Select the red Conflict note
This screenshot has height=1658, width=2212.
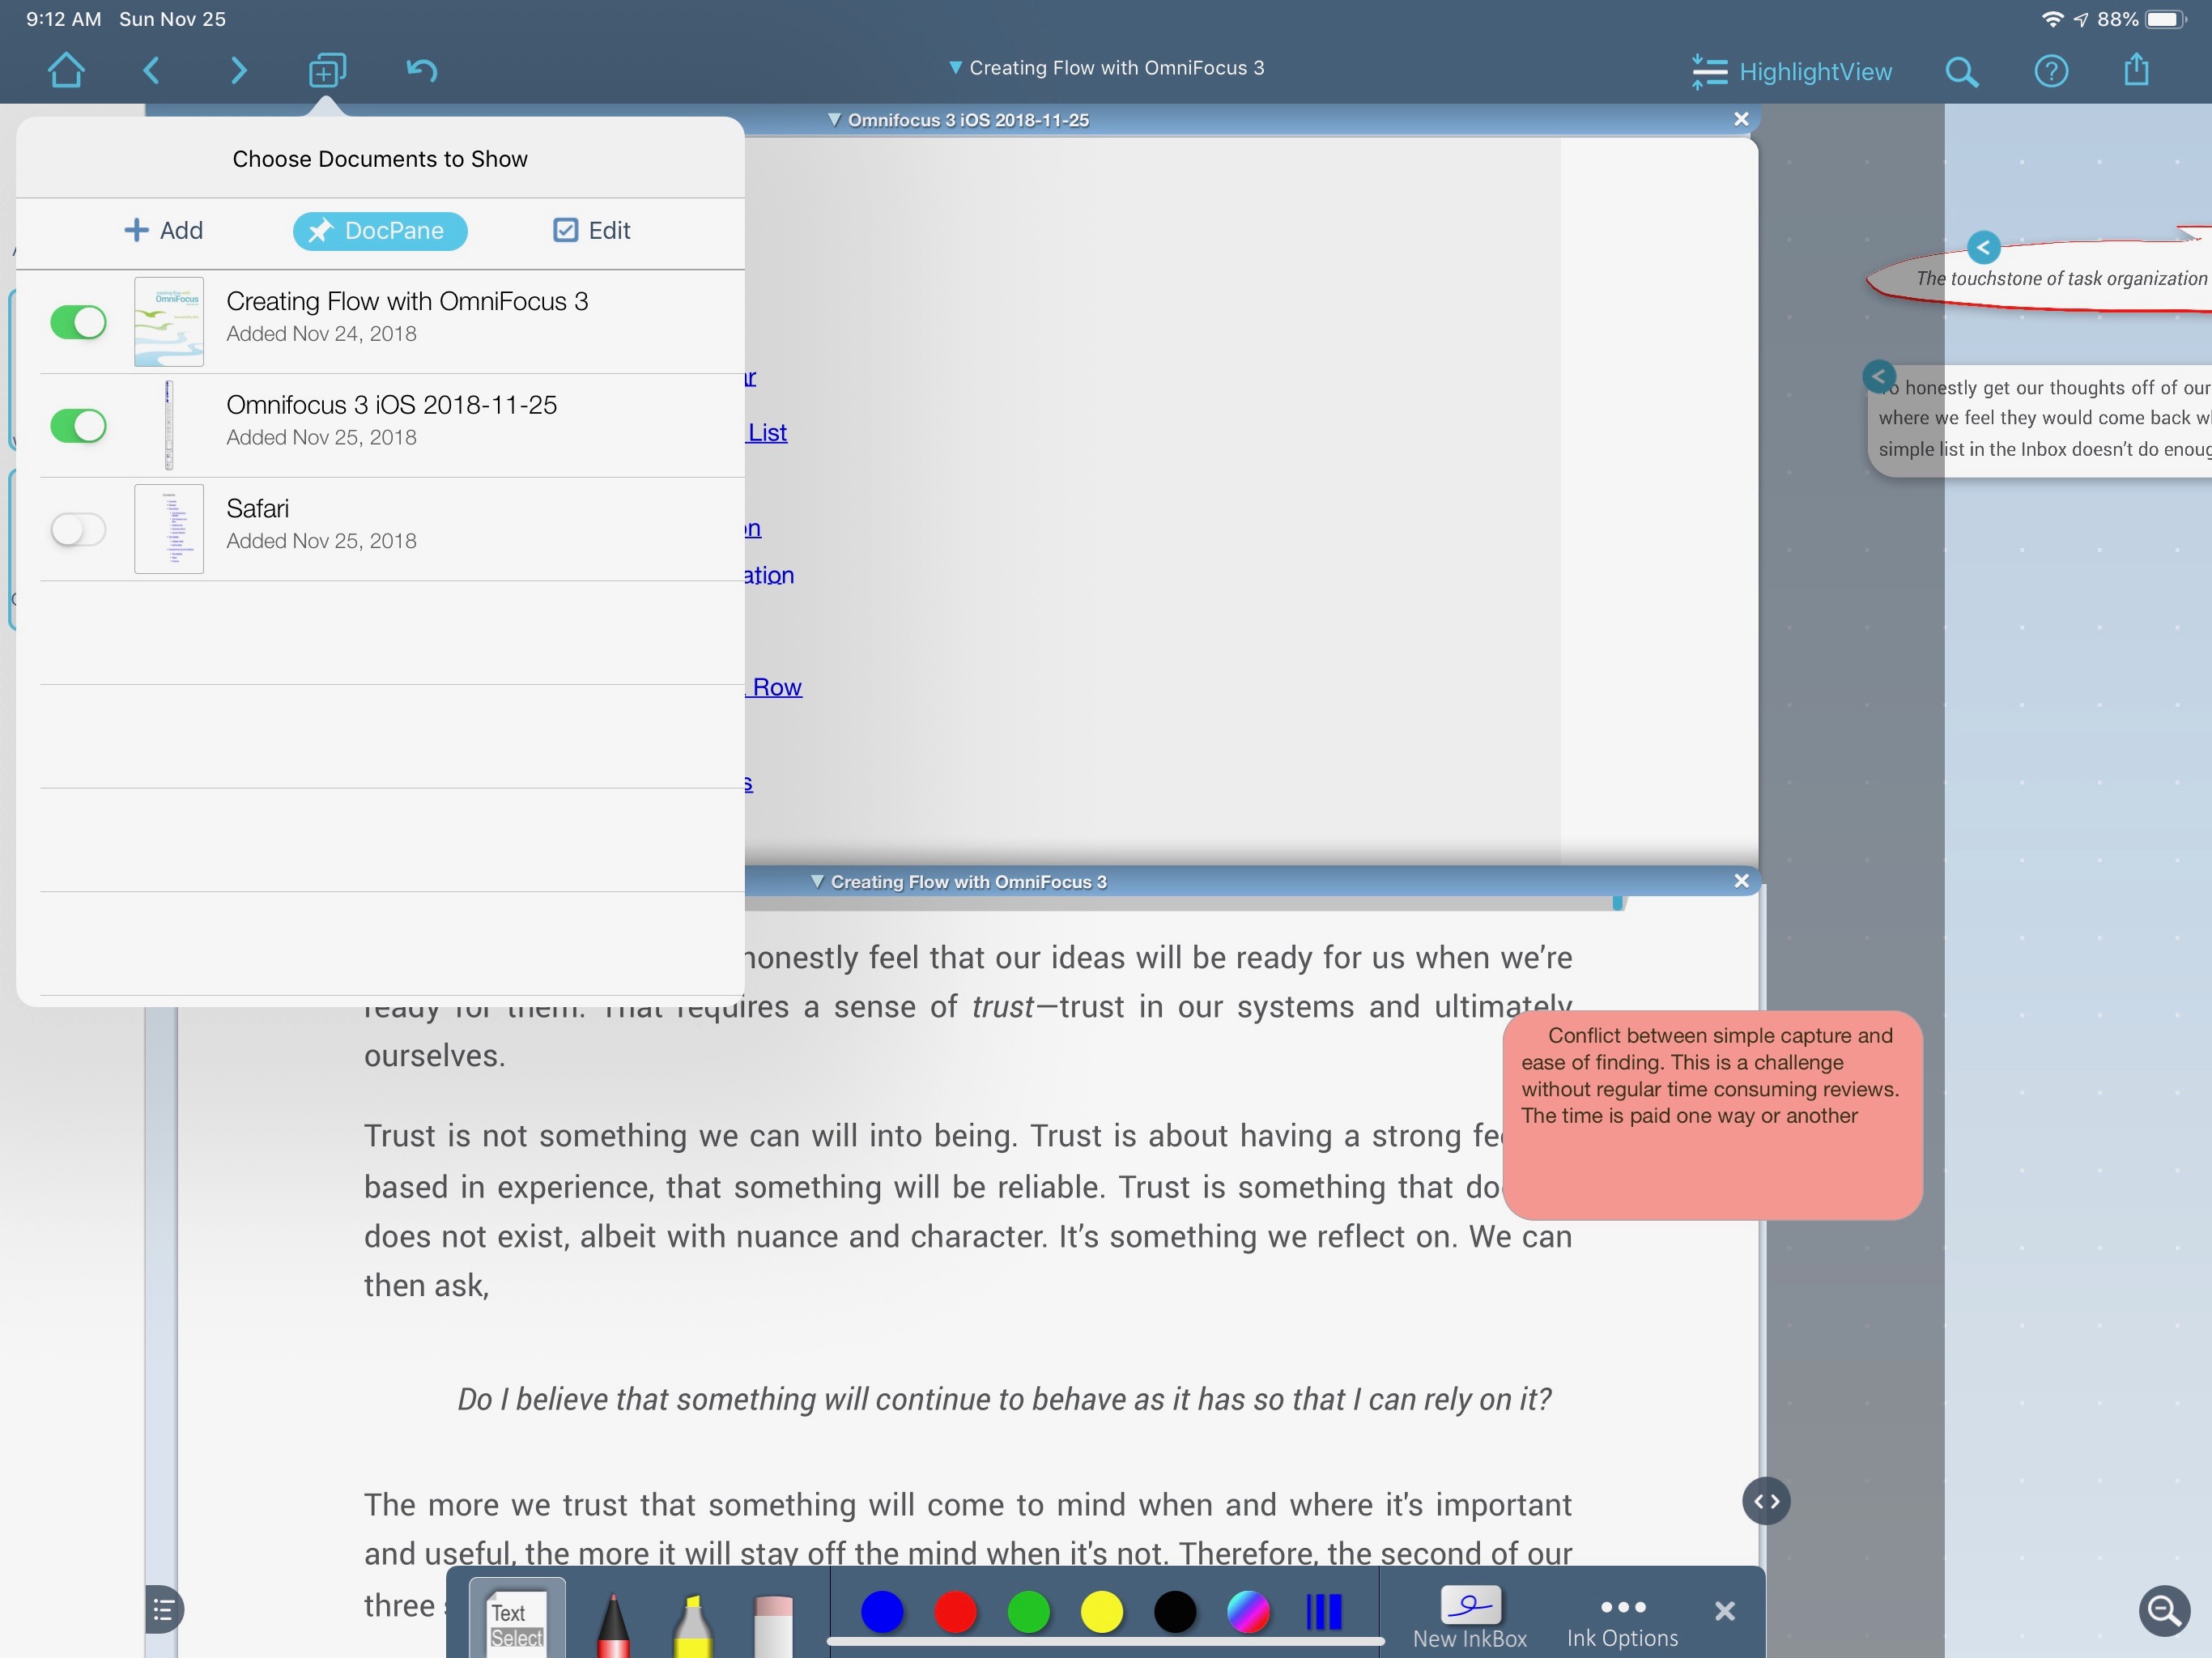pos(1713,1115)
